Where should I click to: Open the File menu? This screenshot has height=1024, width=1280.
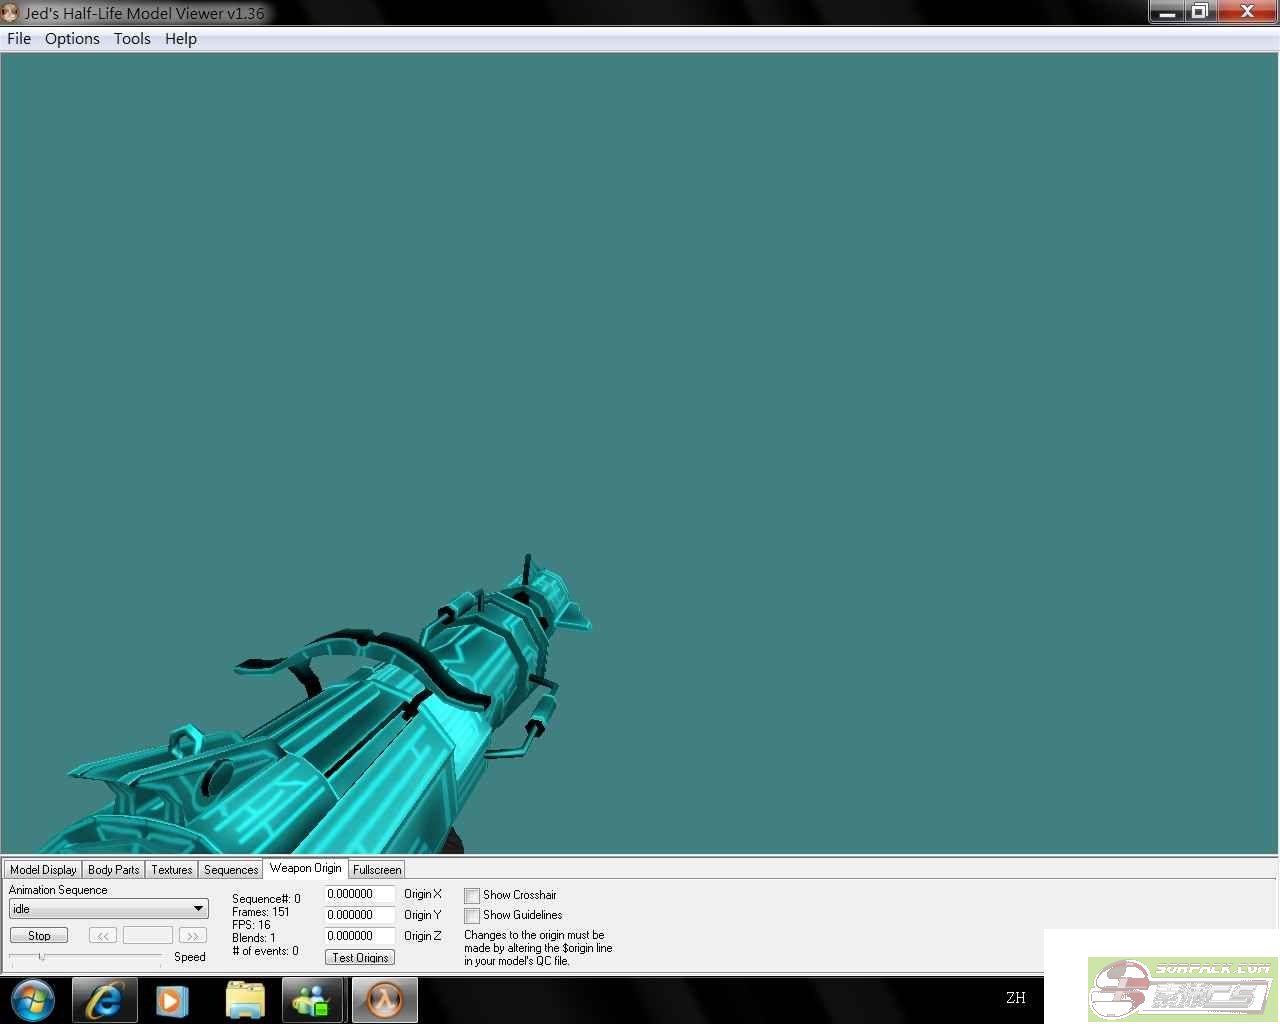pyautogui.click(x=19, y=39)
